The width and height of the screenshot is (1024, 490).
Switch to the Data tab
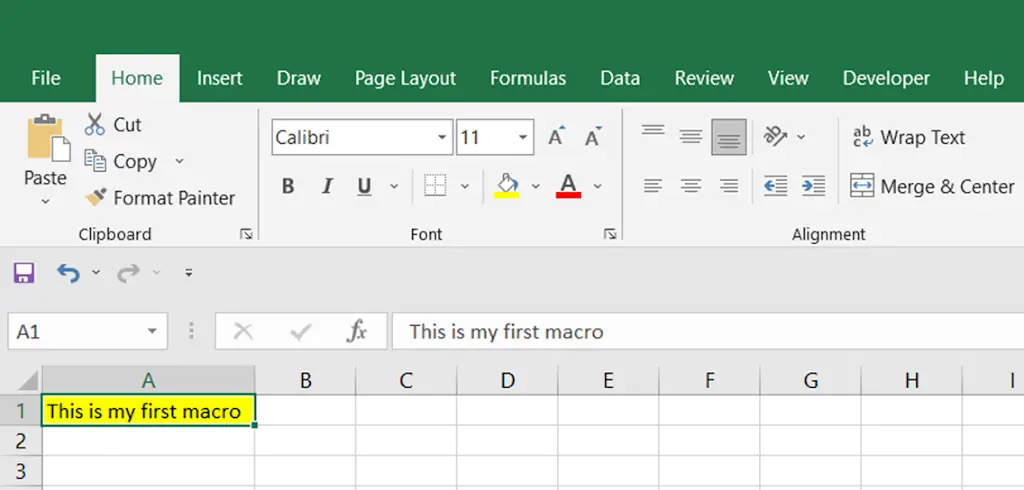(x=620, y=78)
